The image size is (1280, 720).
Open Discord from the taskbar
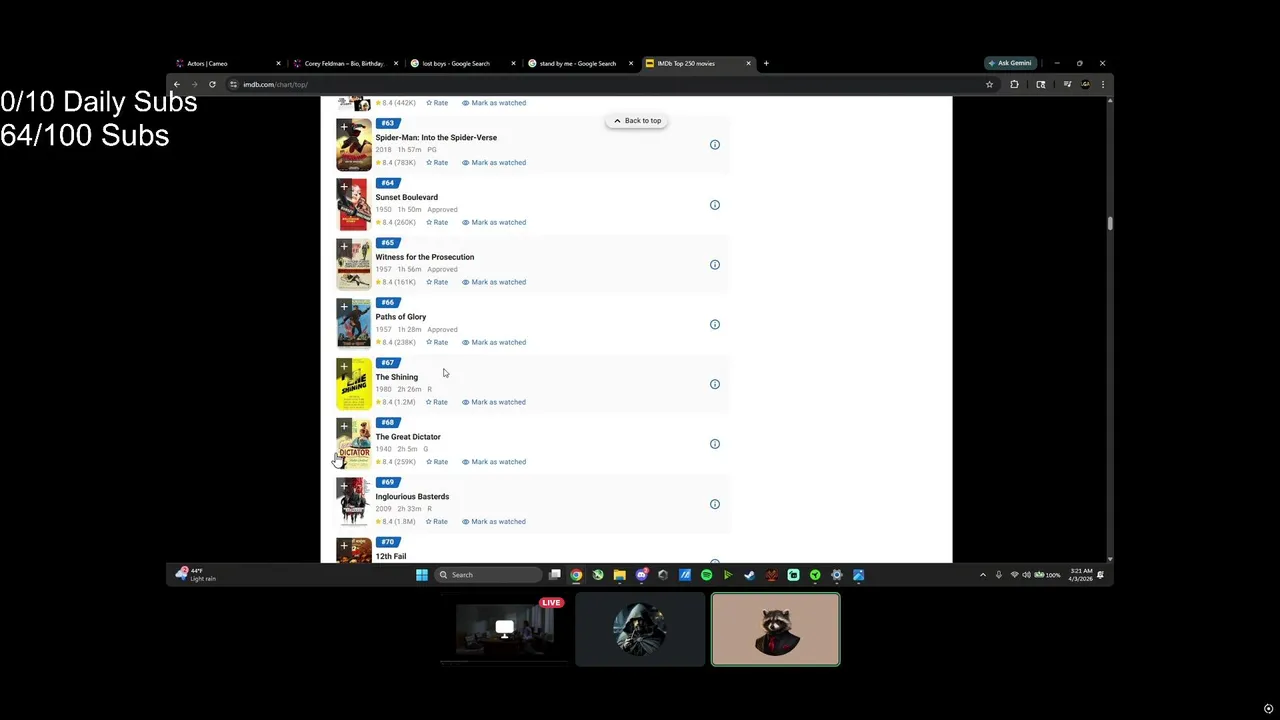[641, 575]
